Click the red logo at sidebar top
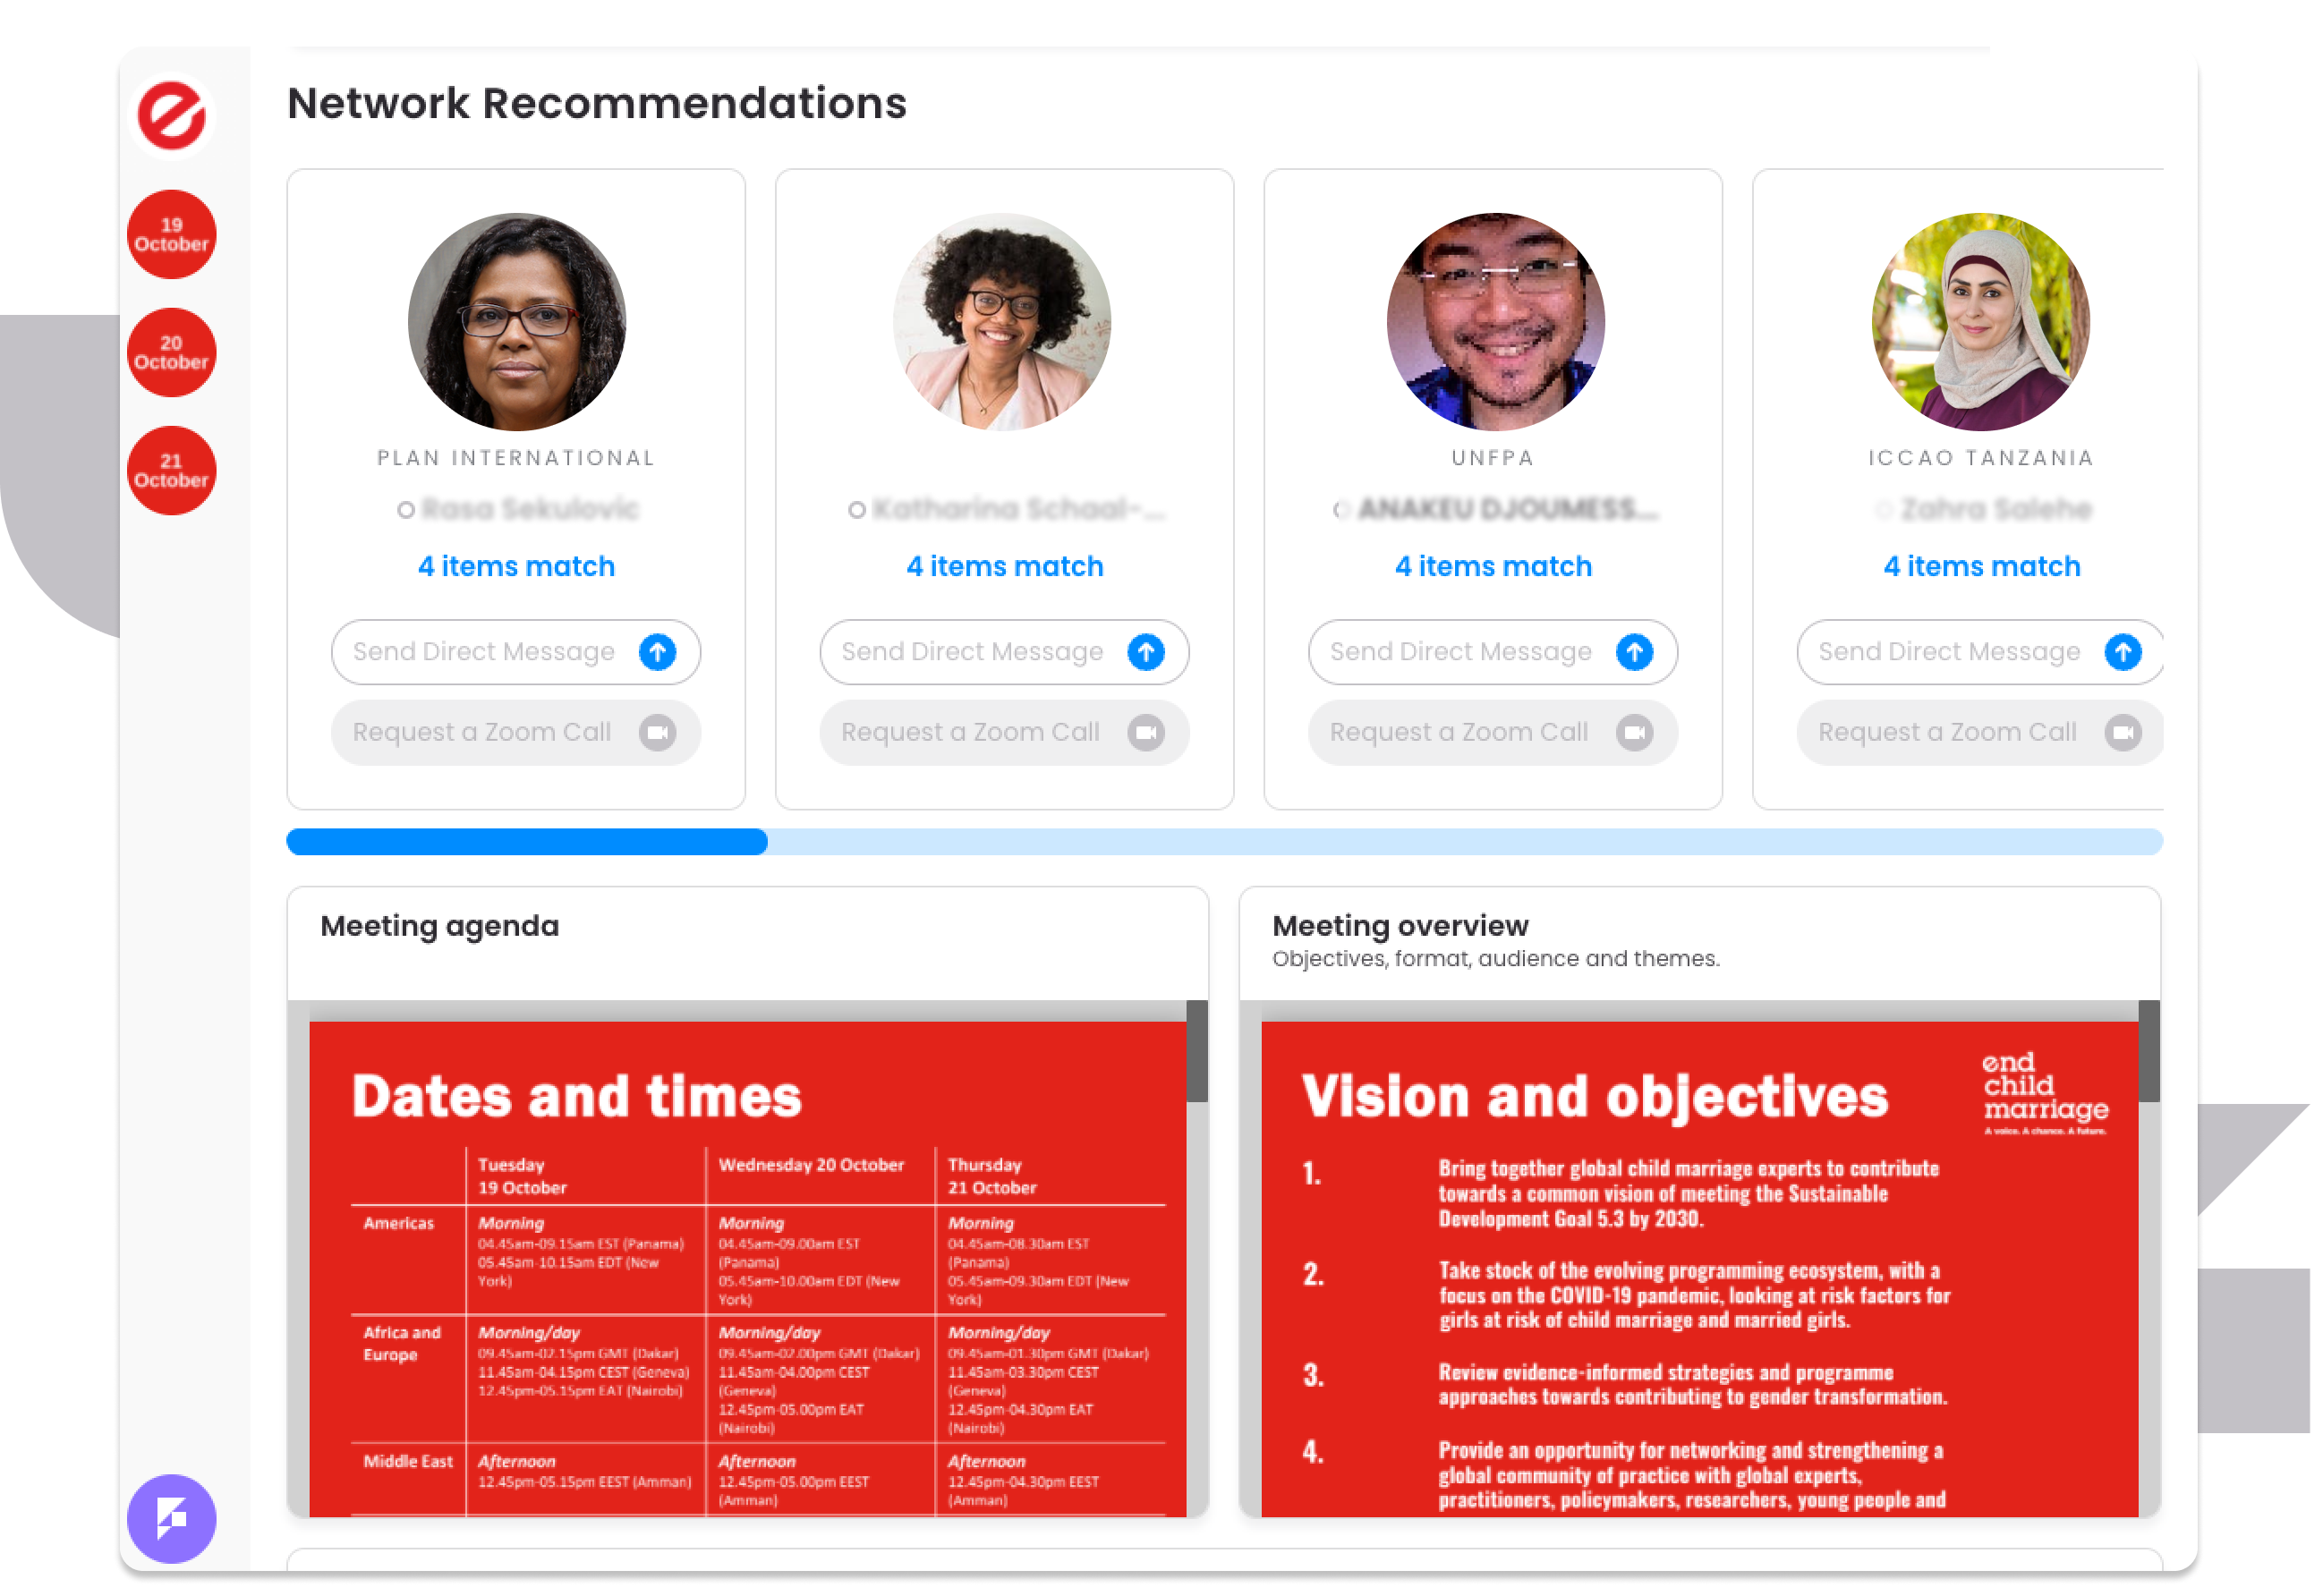Viewport: 2323px width, 1596px height. pos(171,116)
